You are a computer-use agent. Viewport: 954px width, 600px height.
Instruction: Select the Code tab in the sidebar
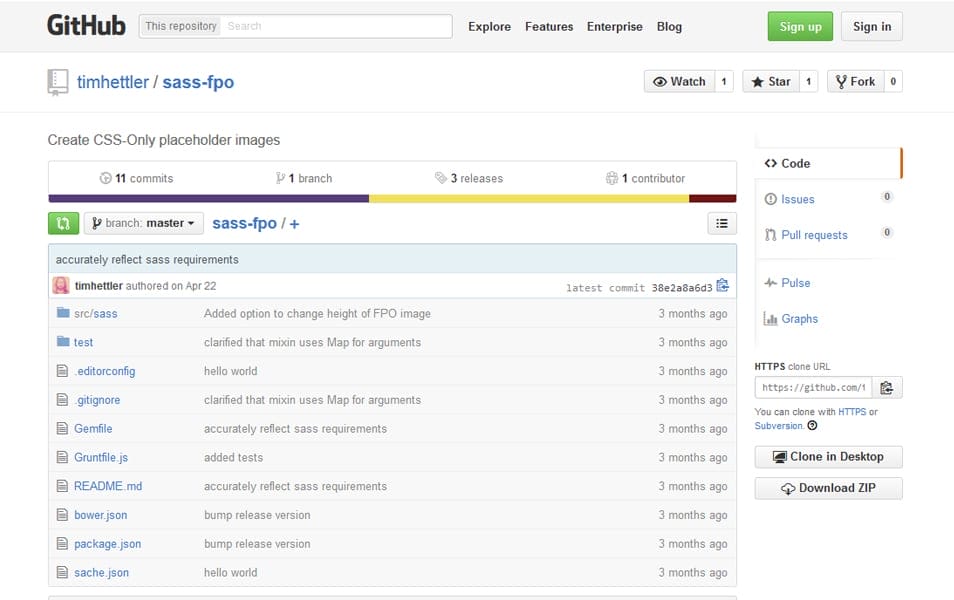[789, 163]
